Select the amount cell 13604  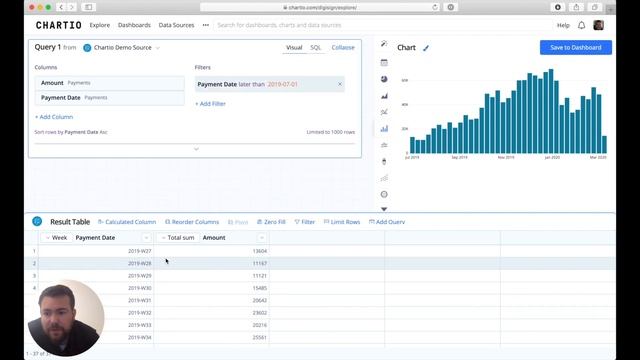click(211, 251)
